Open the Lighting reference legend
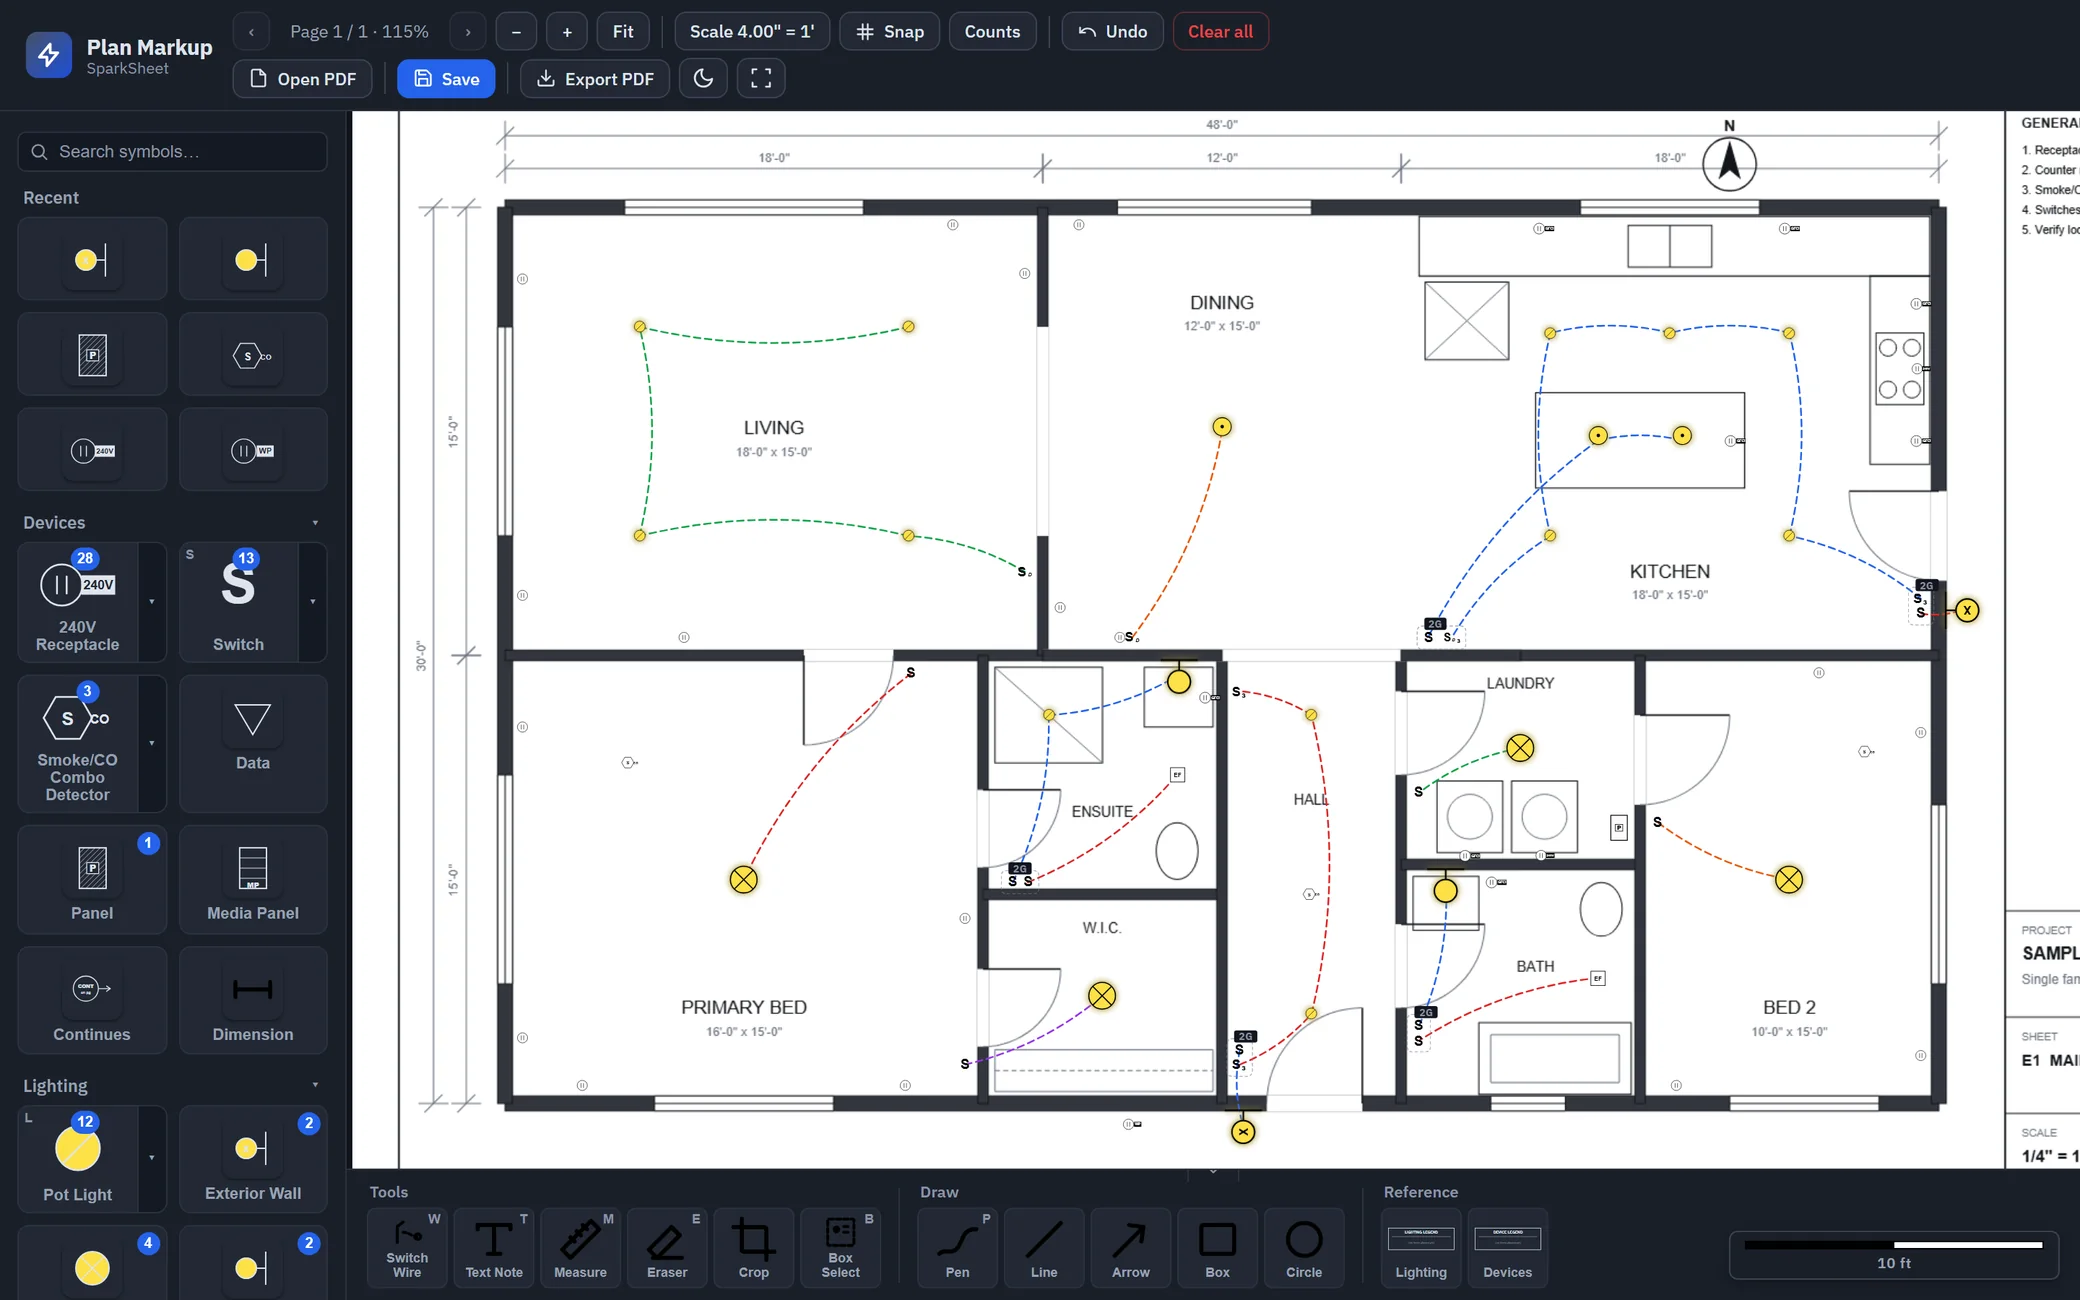2080x1300 pixels. (1421, 1248)
